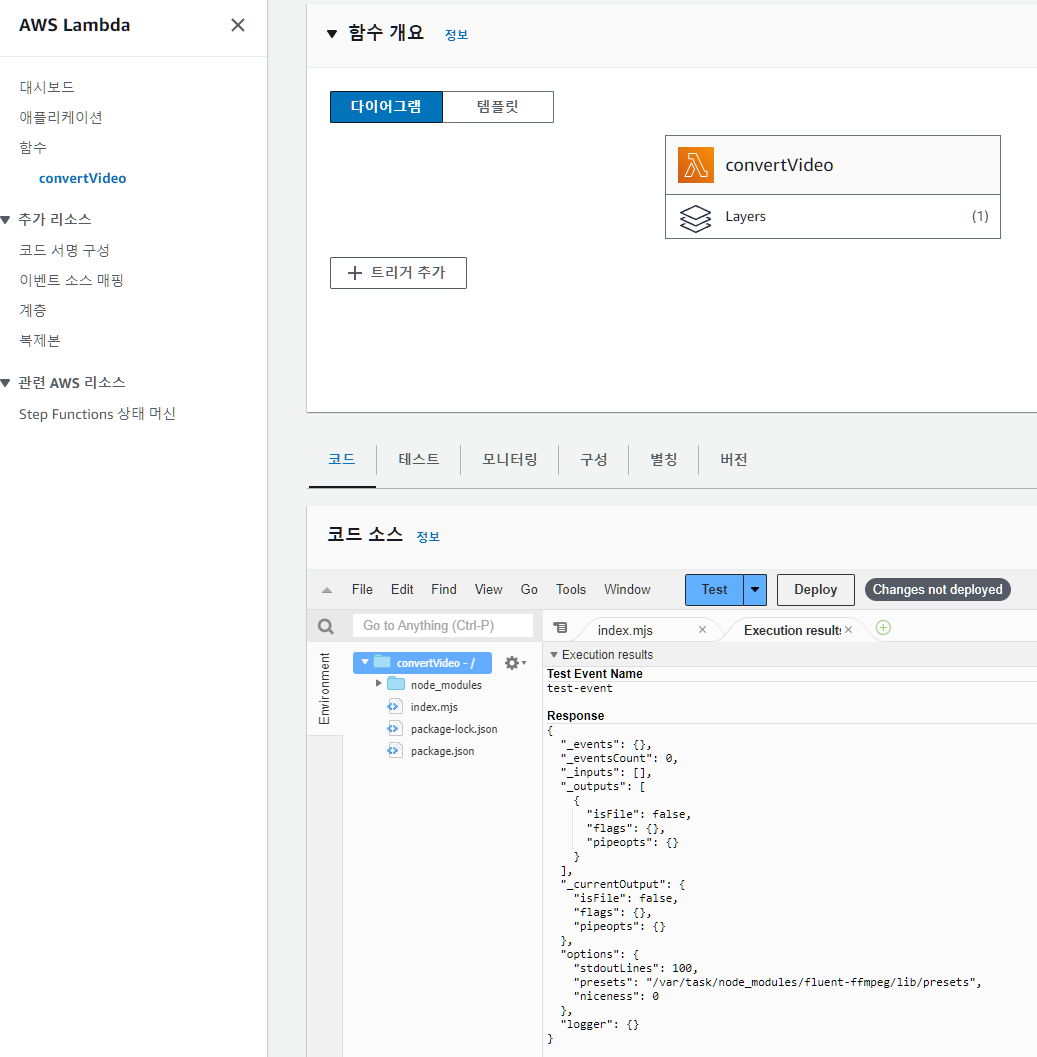
Task: Select the 다이어그램 view toggle
Action: 386,107
